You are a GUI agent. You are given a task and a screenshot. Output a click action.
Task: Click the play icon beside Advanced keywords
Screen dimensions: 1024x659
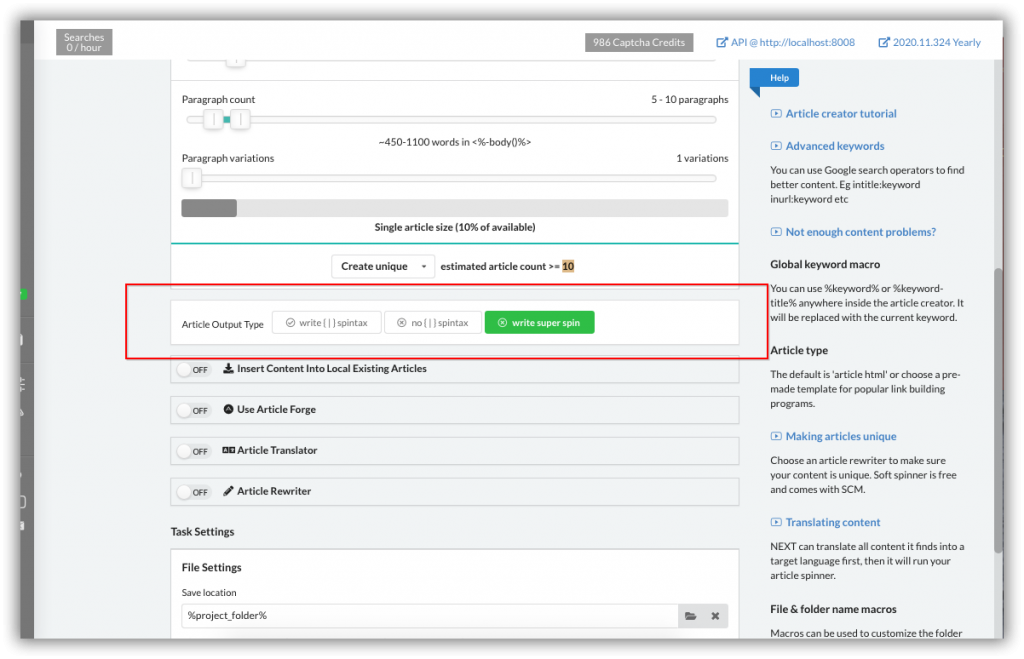[776, 146]
